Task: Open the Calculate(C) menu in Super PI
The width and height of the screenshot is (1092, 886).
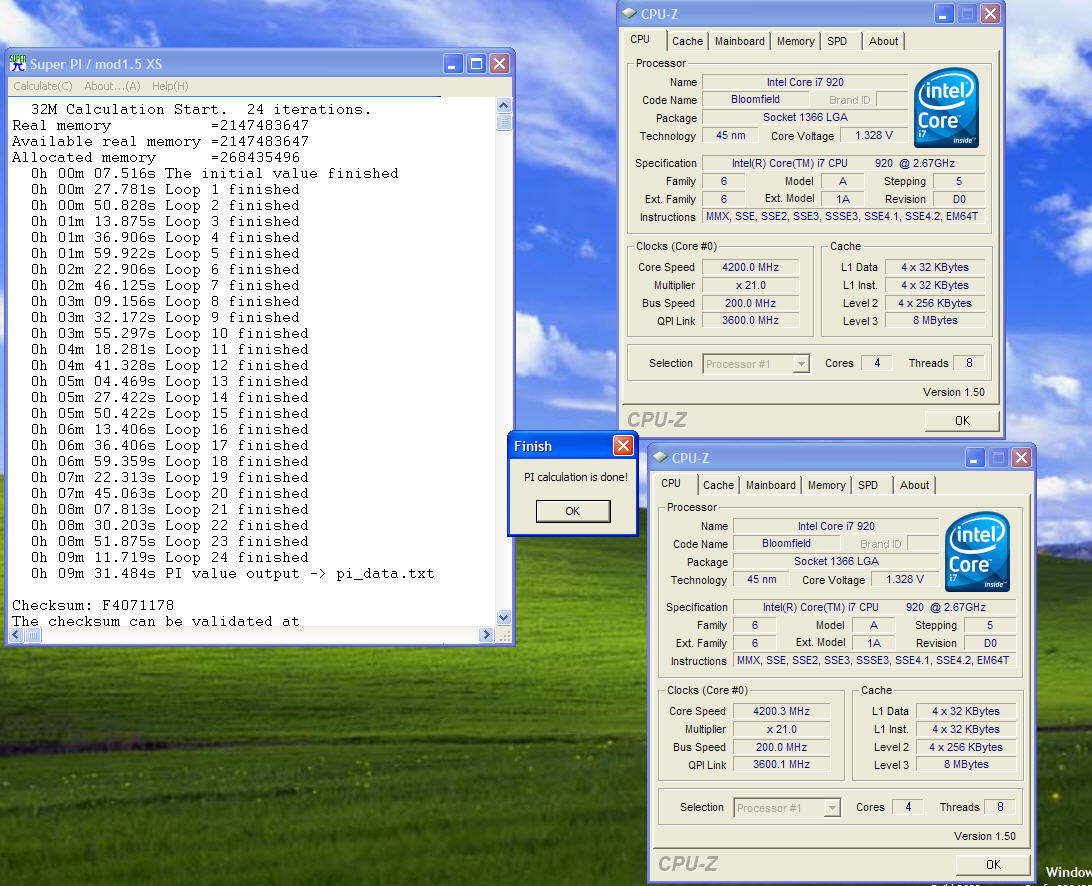Action: coord(42,86)
